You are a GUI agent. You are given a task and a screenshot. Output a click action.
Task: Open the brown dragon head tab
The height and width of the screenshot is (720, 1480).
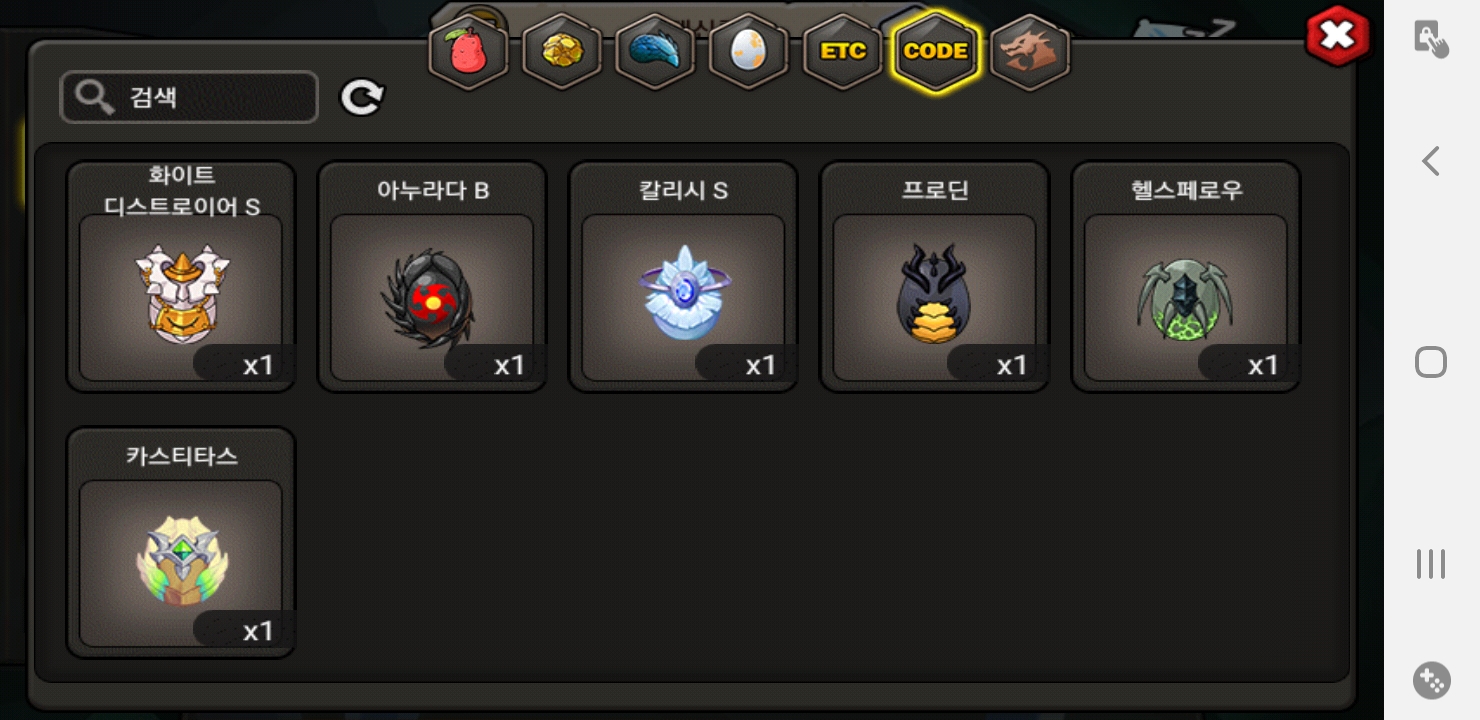1030,52
